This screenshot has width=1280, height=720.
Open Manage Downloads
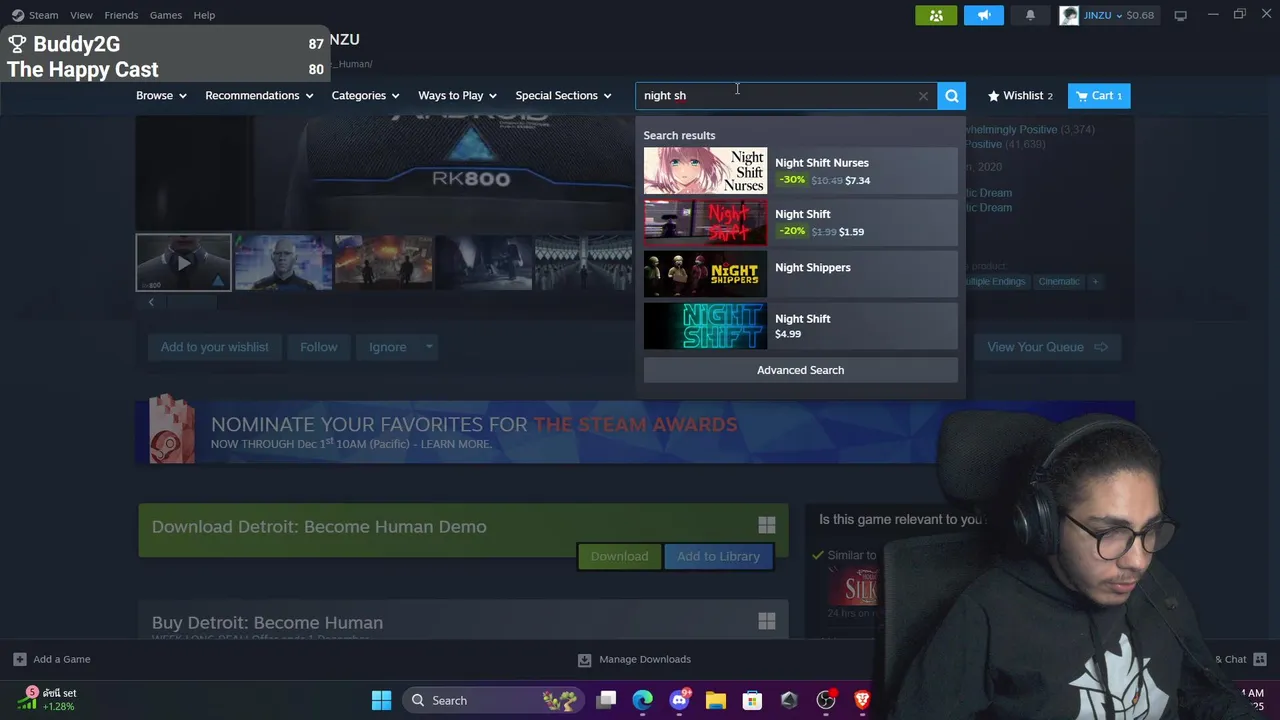(x=634, y=659)
